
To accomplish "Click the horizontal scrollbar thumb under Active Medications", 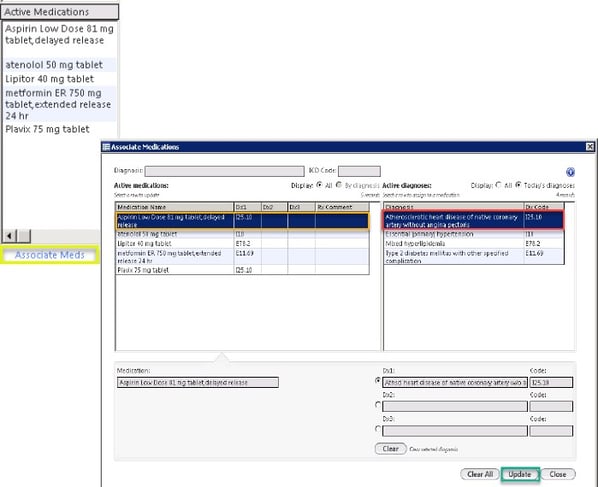I will coord(24,236).
